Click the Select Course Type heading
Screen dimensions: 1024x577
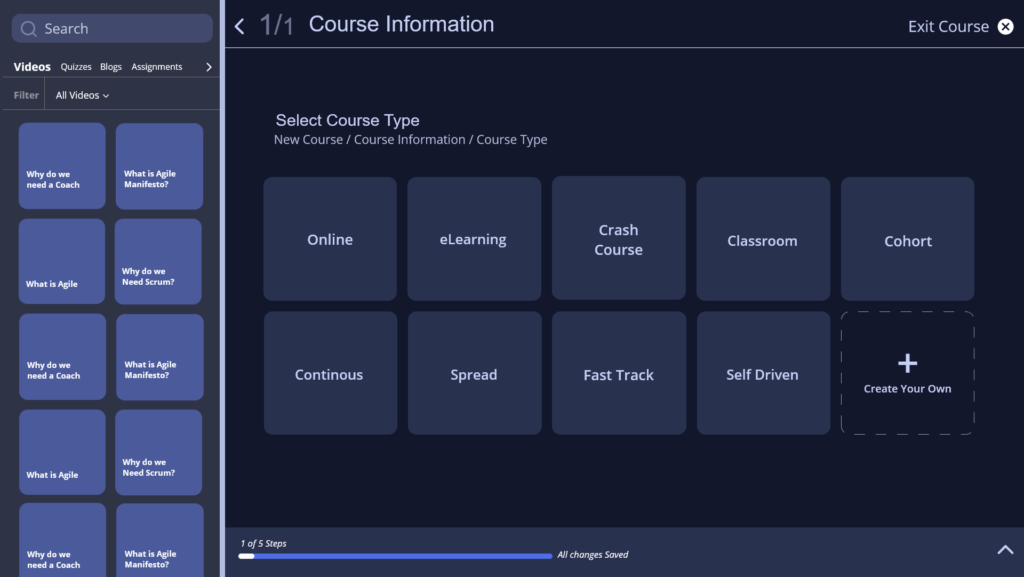[347, 120]
